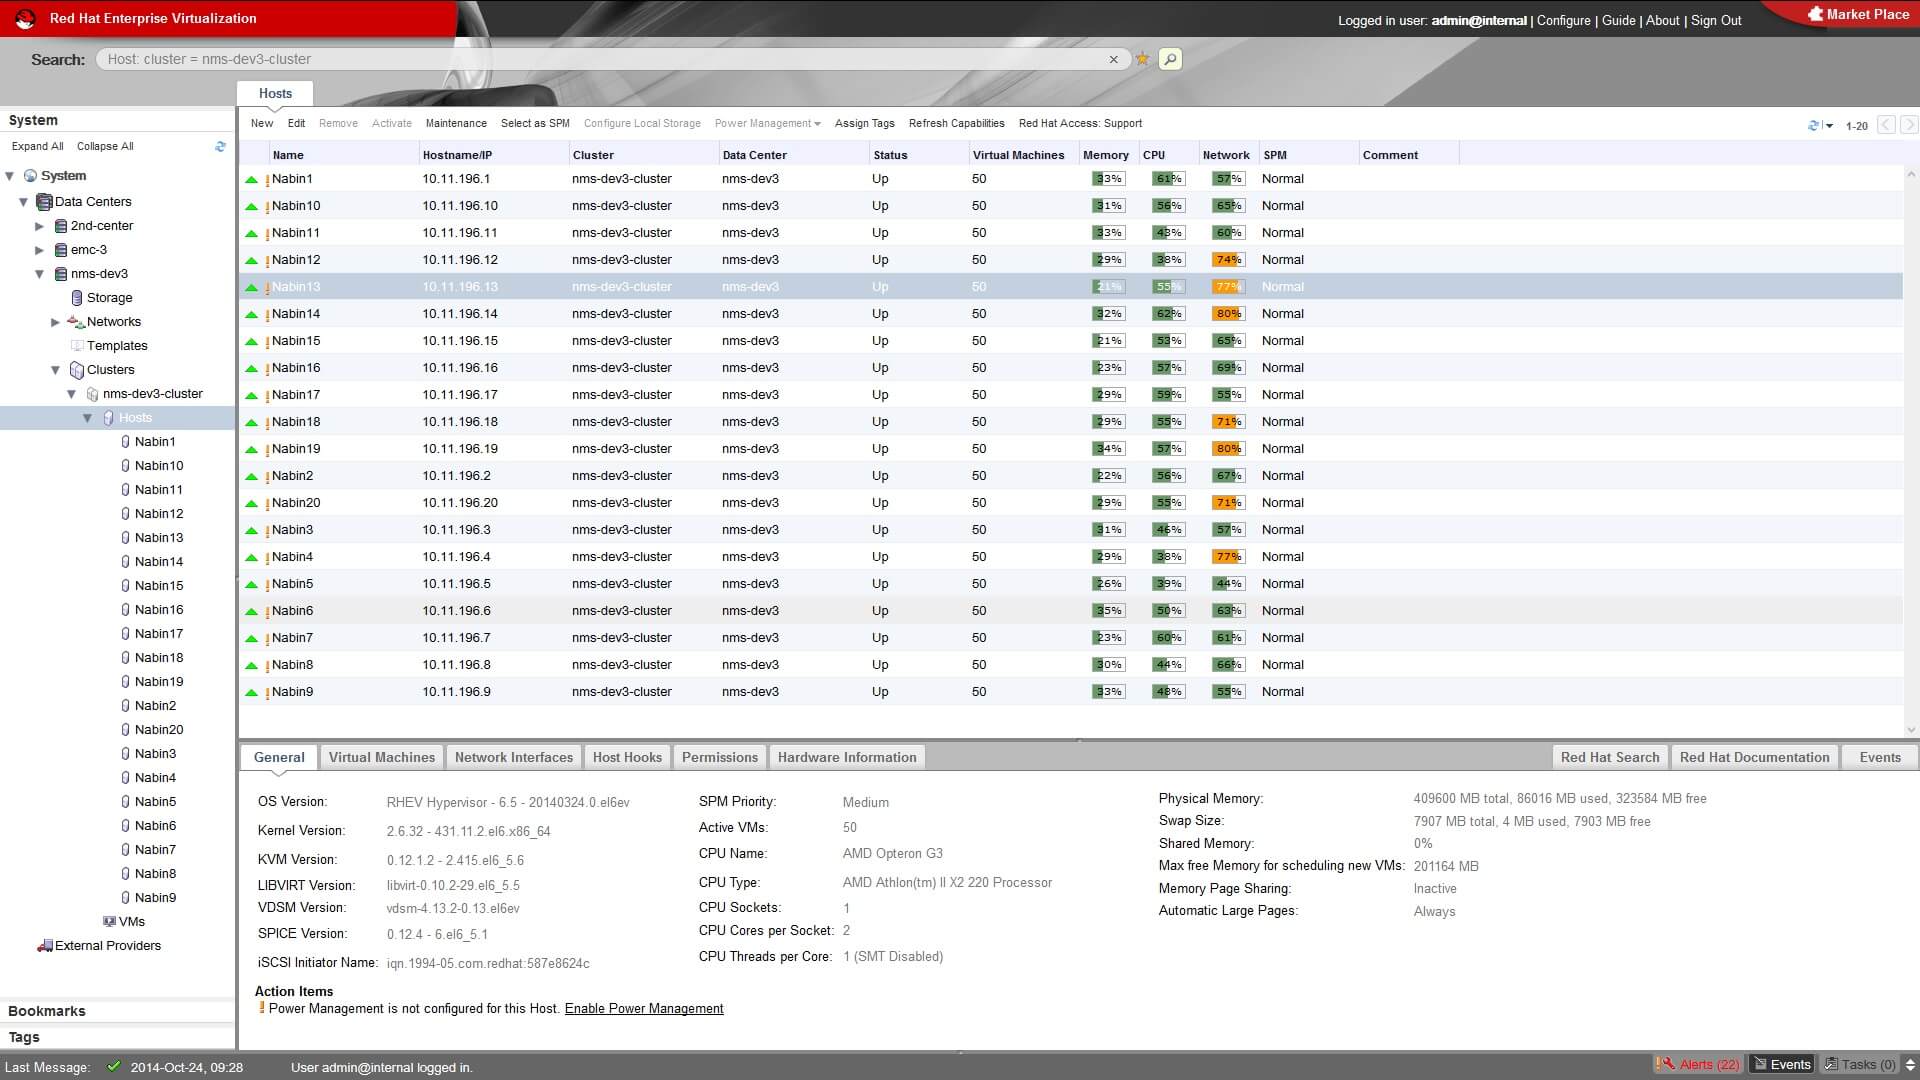Viewport: 1920px width, 1080px height.
Task: Click the up-status arrow for Nabin1 row
Action: [x=251, y=180]
